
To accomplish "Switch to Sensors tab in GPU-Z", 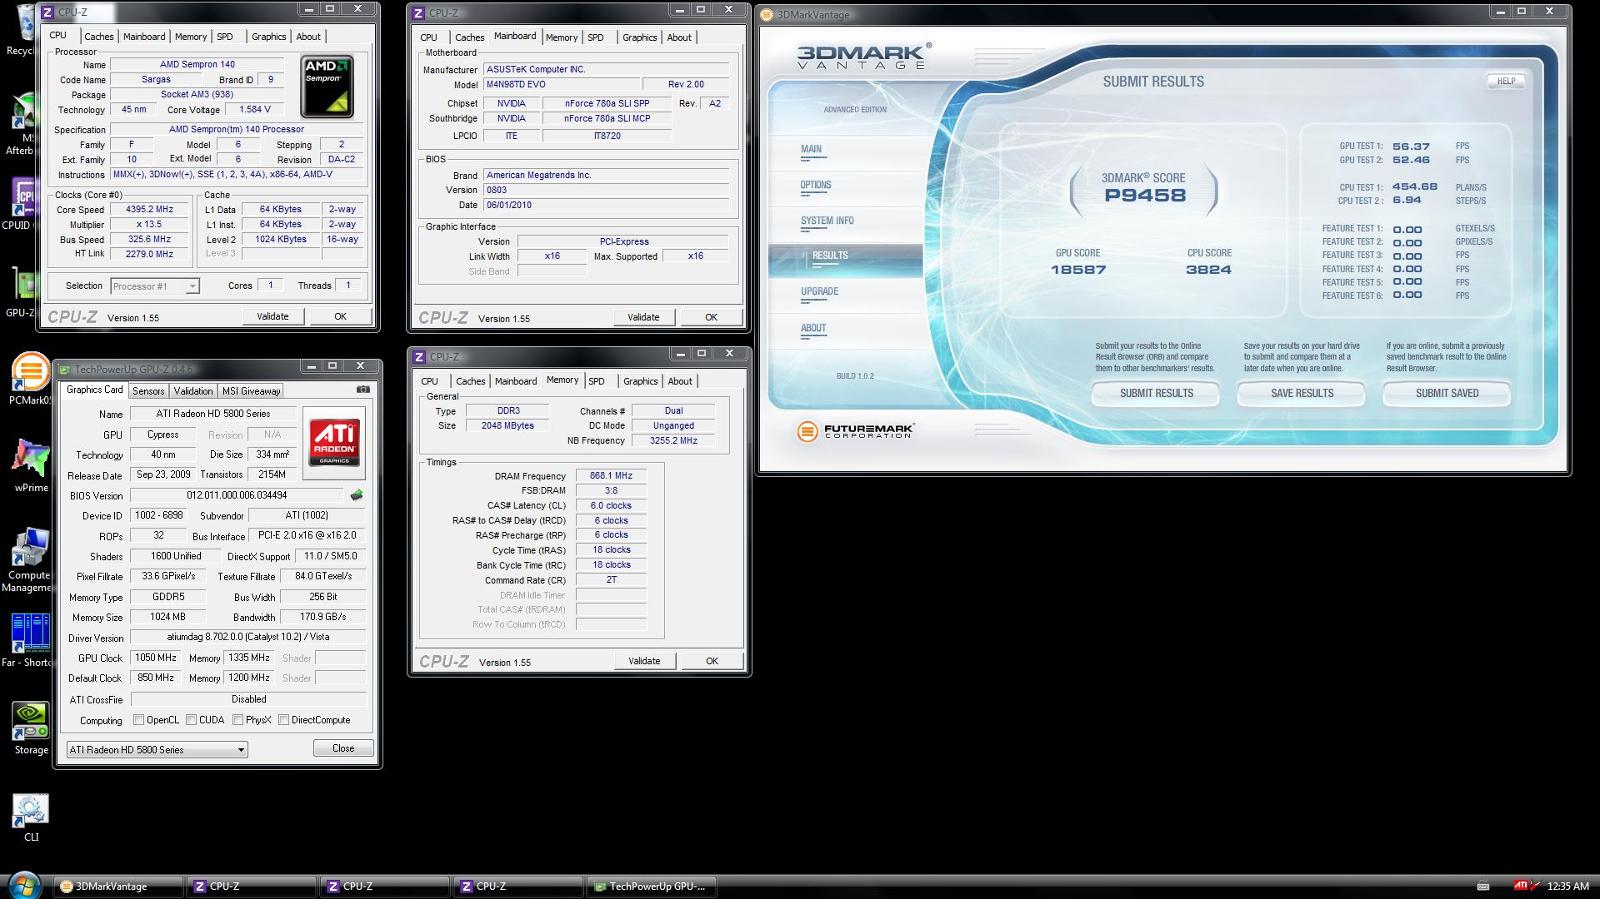I will [x=148, y=391].
